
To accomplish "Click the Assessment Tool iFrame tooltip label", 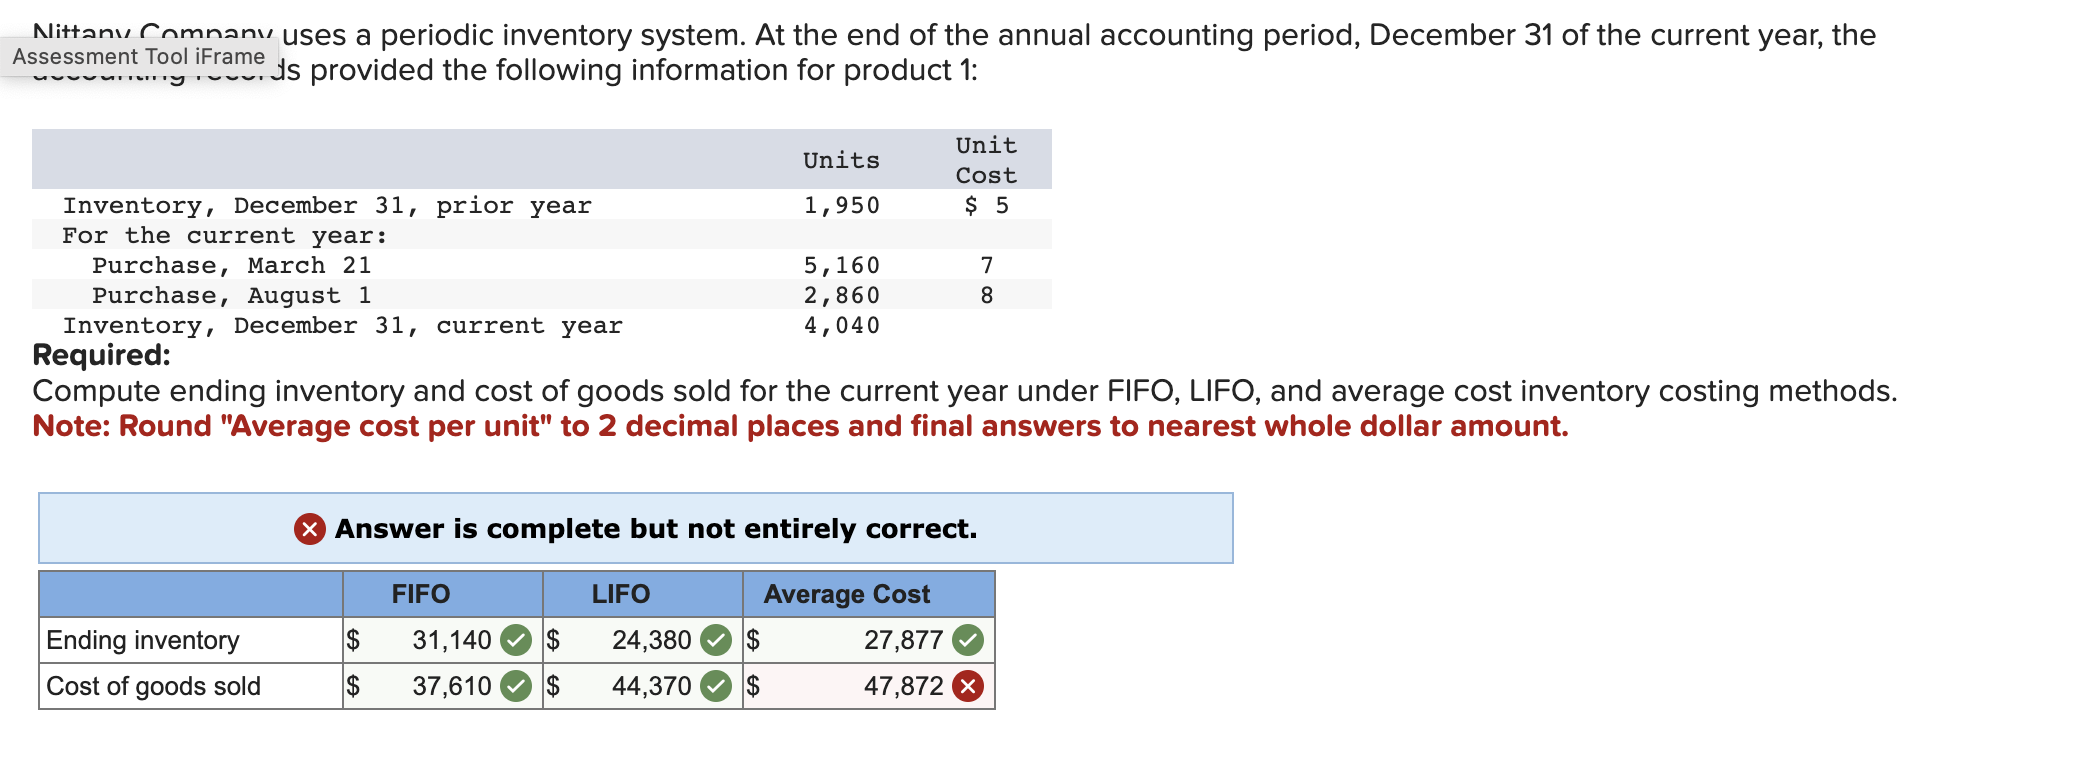I will pos(139,57).
